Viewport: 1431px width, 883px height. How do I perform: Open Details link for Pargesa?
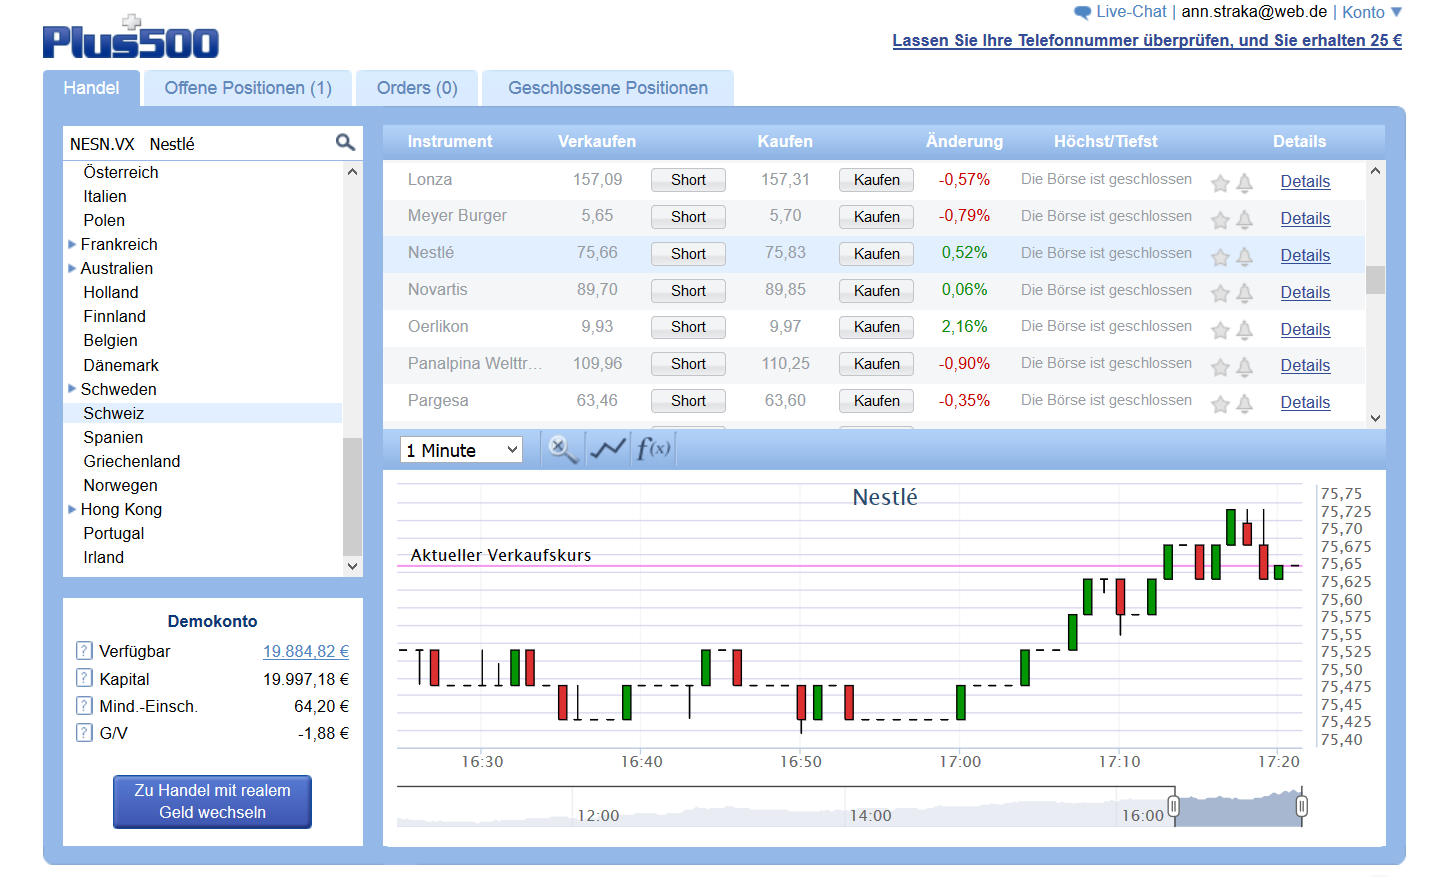(x=1305, y=402)
